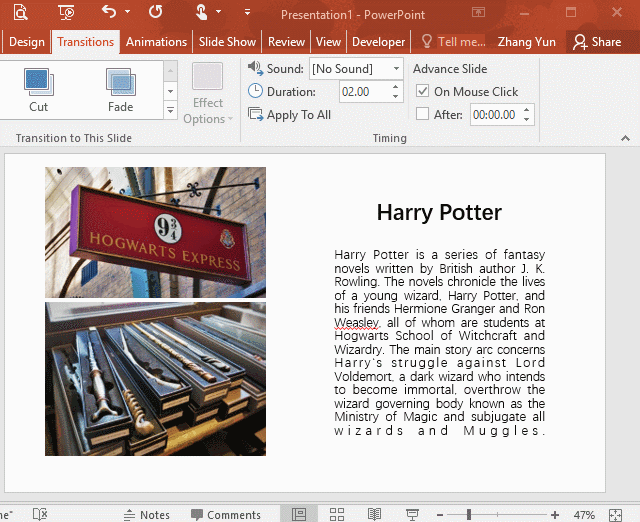Click the Repeat/Redo circular arrow icon
640x522 pixels.
coord(156,11)
